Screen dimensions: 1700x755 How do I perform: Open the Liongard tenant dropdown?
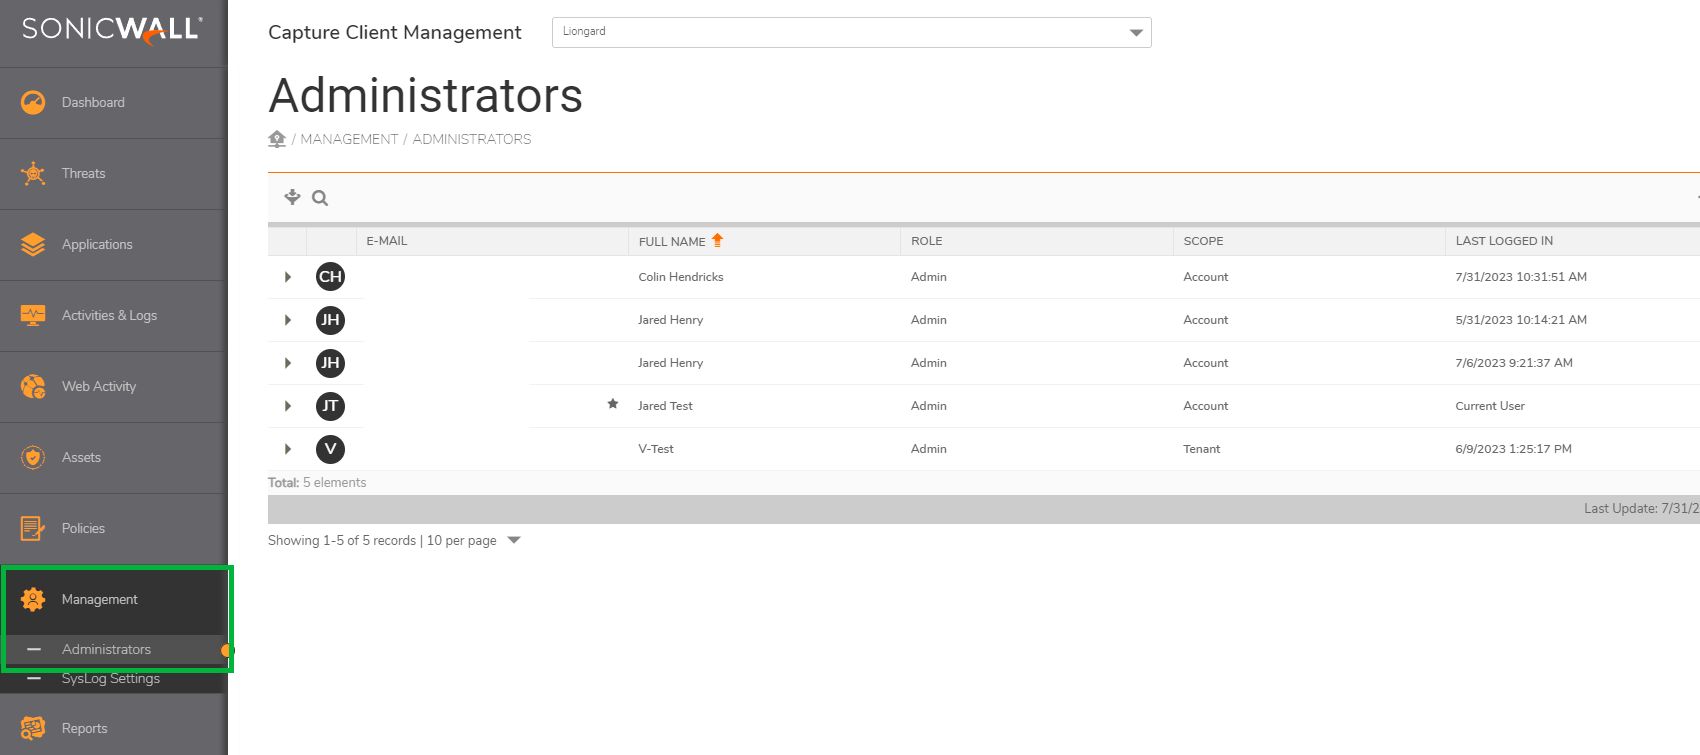852,32
